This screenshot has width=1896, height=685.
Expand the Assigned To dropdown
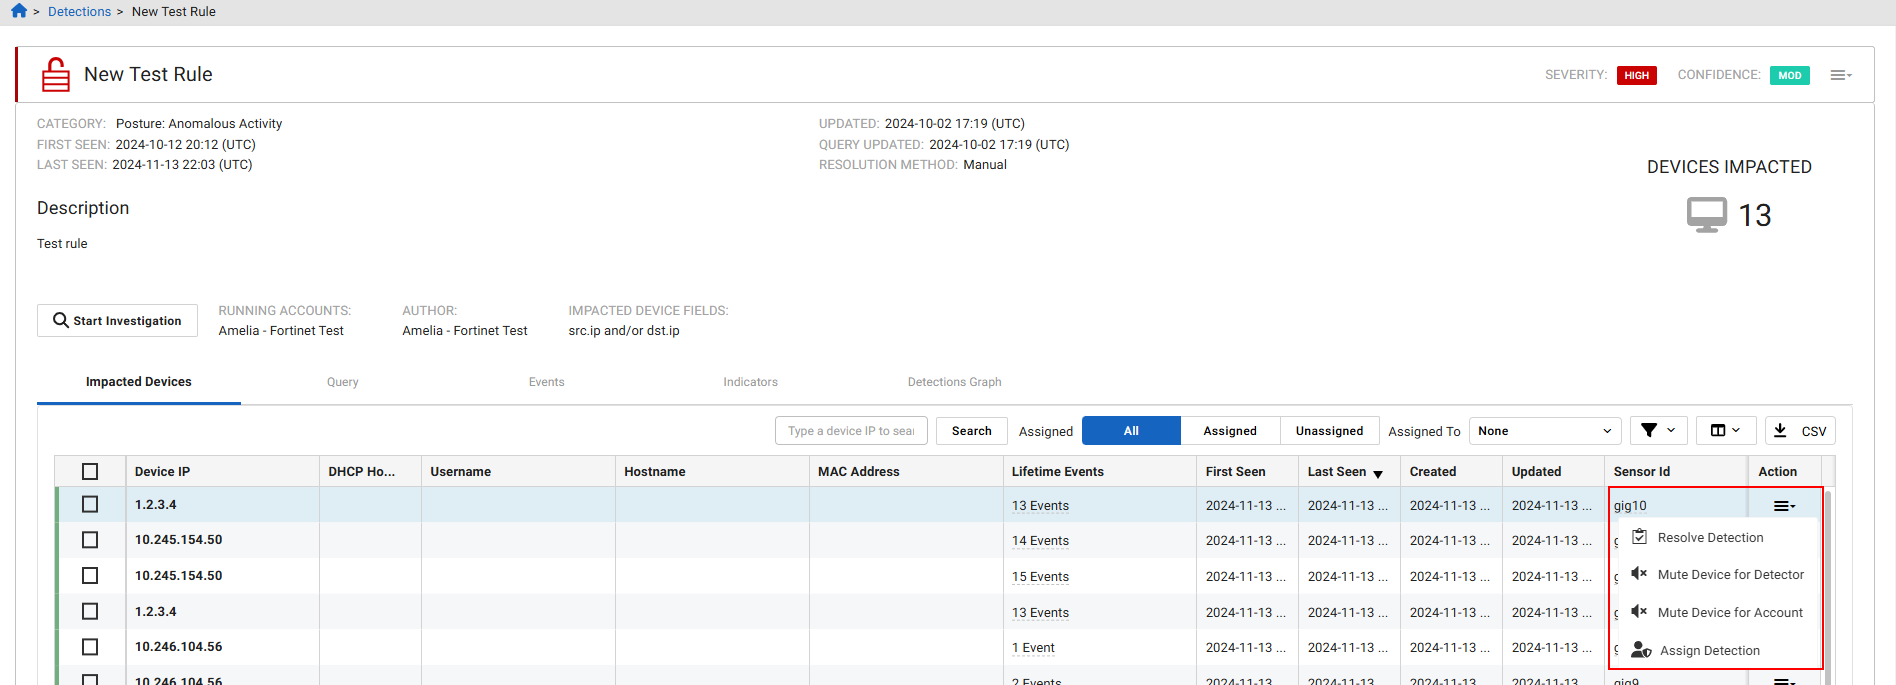pyautogui.click(x=1544, y=431)
